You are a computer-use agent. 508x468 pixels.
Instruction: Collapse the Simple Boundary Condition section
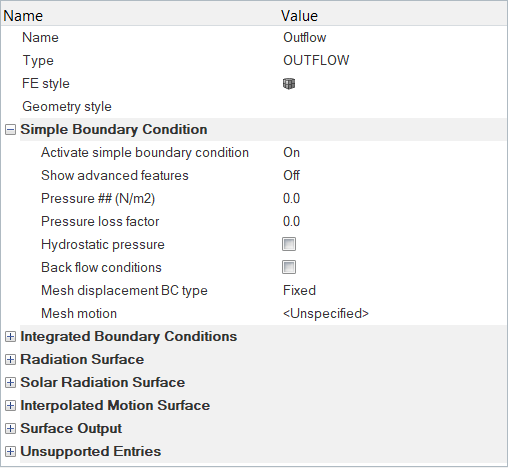10,130
